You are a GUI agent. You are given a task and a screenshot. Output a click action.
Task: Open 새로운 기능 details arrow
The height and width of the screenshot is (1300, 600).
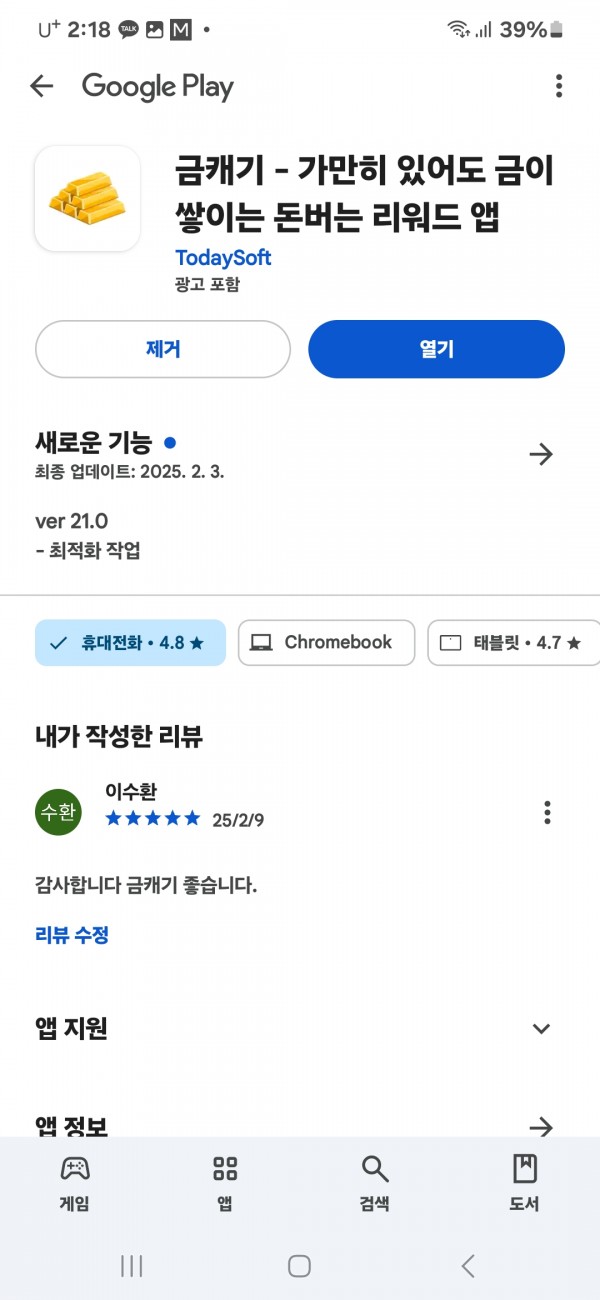(x=541, y=455)
